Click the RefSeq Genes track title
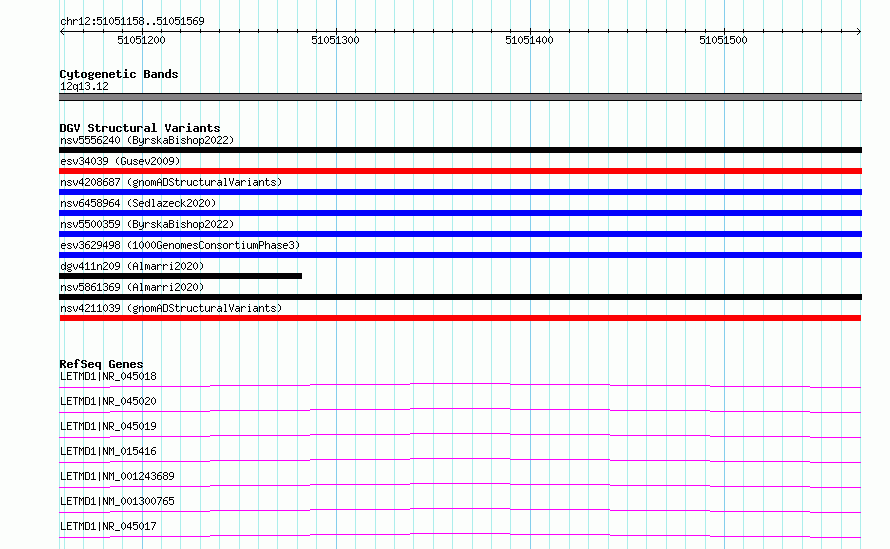Screen dimensions: 890x549 click(x=101, y=364)
